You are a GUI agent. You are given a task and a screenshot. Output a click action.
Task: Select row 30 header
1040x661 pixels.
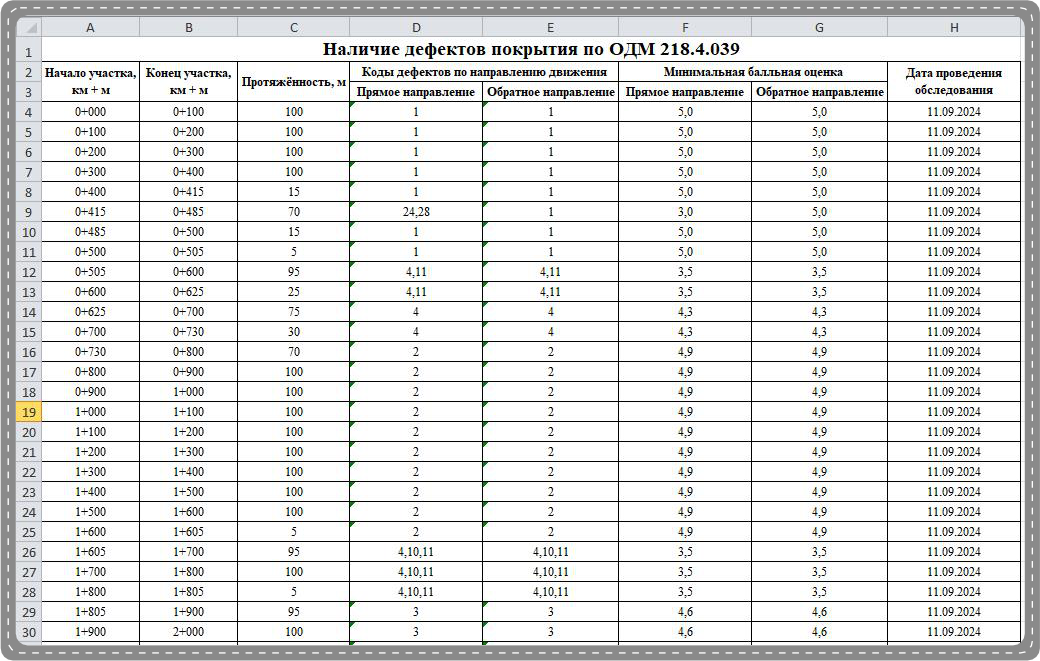click(x=29, y=632)
